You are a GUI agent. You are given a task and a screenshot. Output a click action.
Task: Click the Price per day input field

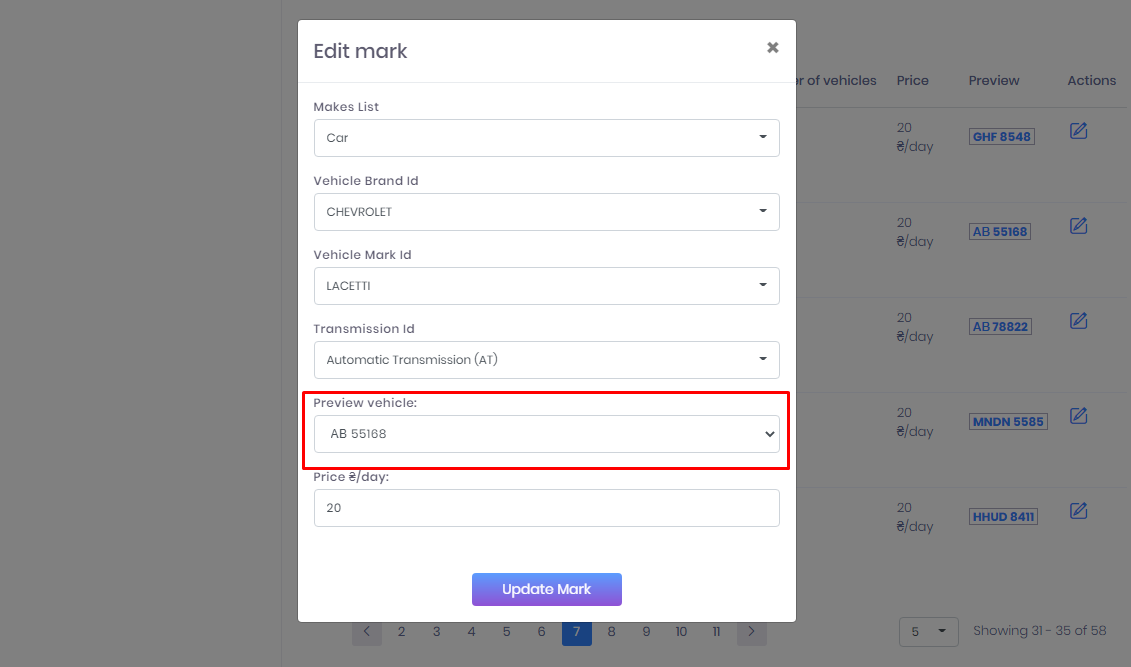click(x=546, y=508)
